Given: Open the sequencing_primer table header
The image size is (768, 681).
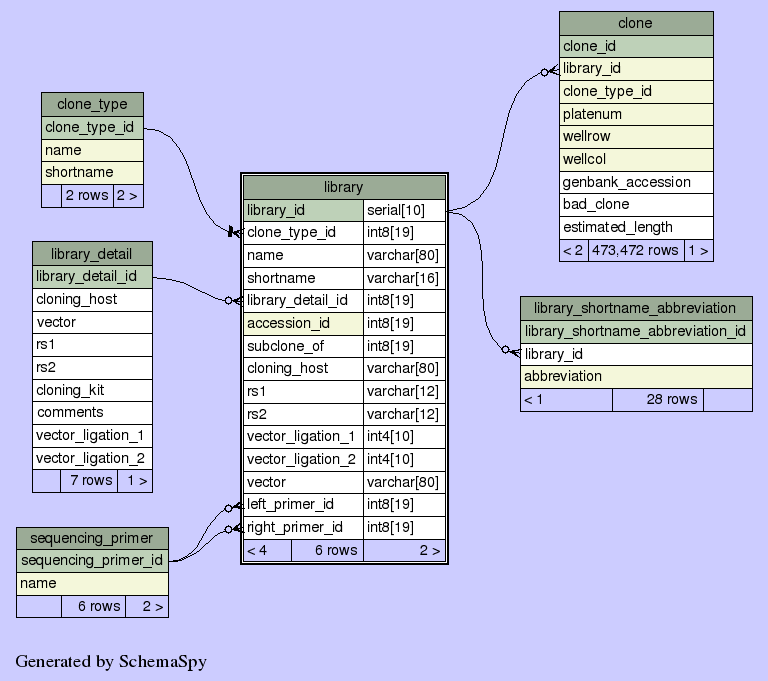Looking at the screenshot, I should point(92,538).
